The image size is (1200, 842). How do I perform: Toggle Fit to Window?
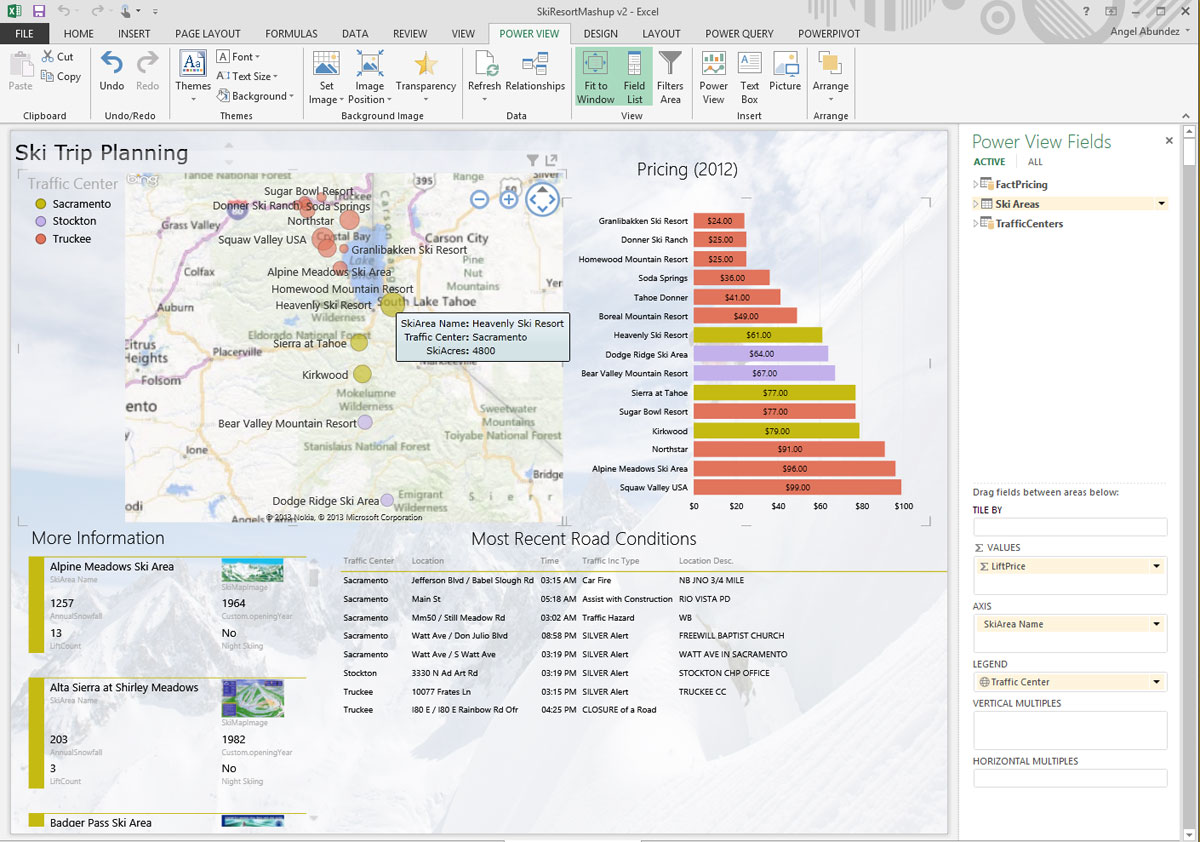[x=595, y=78]
